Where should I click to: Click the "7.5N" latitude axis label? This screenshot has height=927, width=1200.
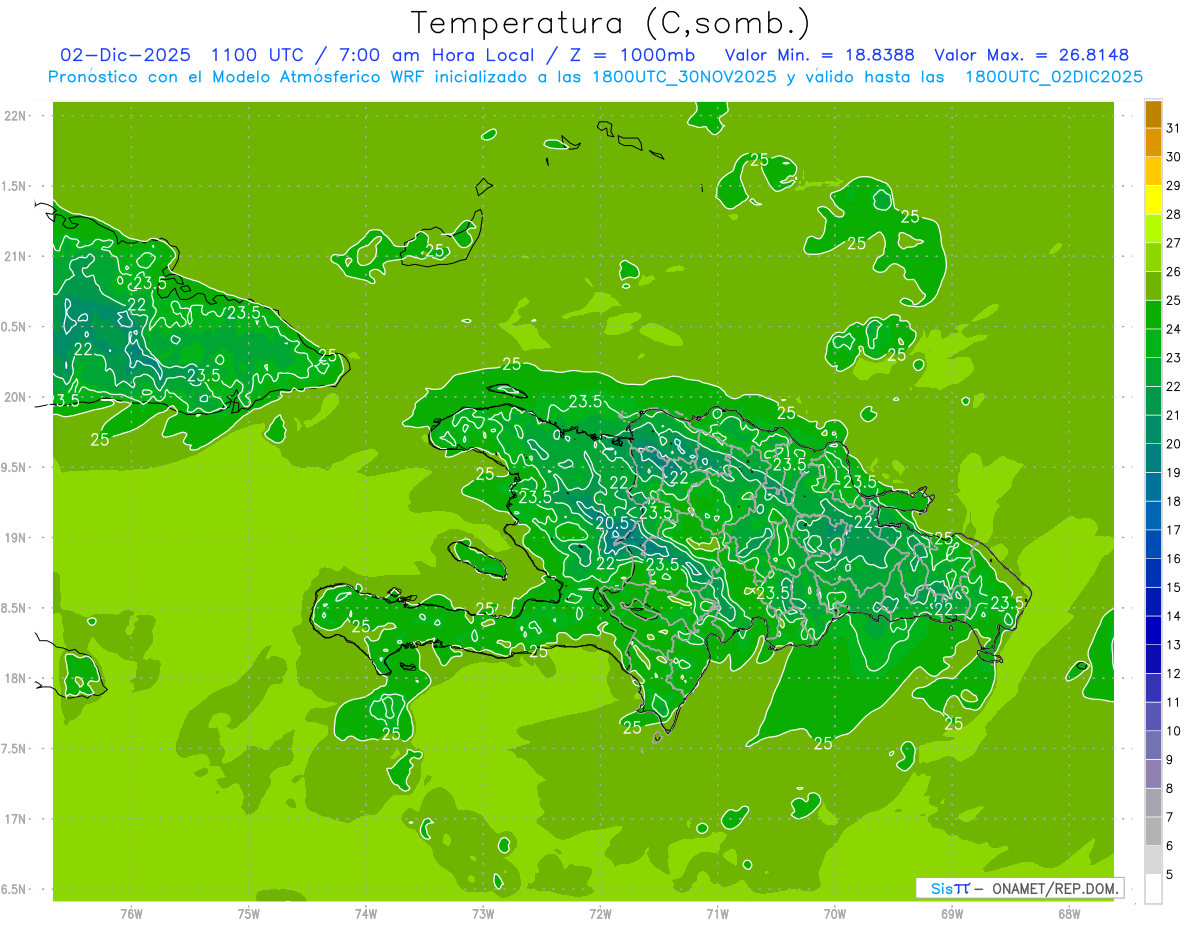[x=14, y=749]
